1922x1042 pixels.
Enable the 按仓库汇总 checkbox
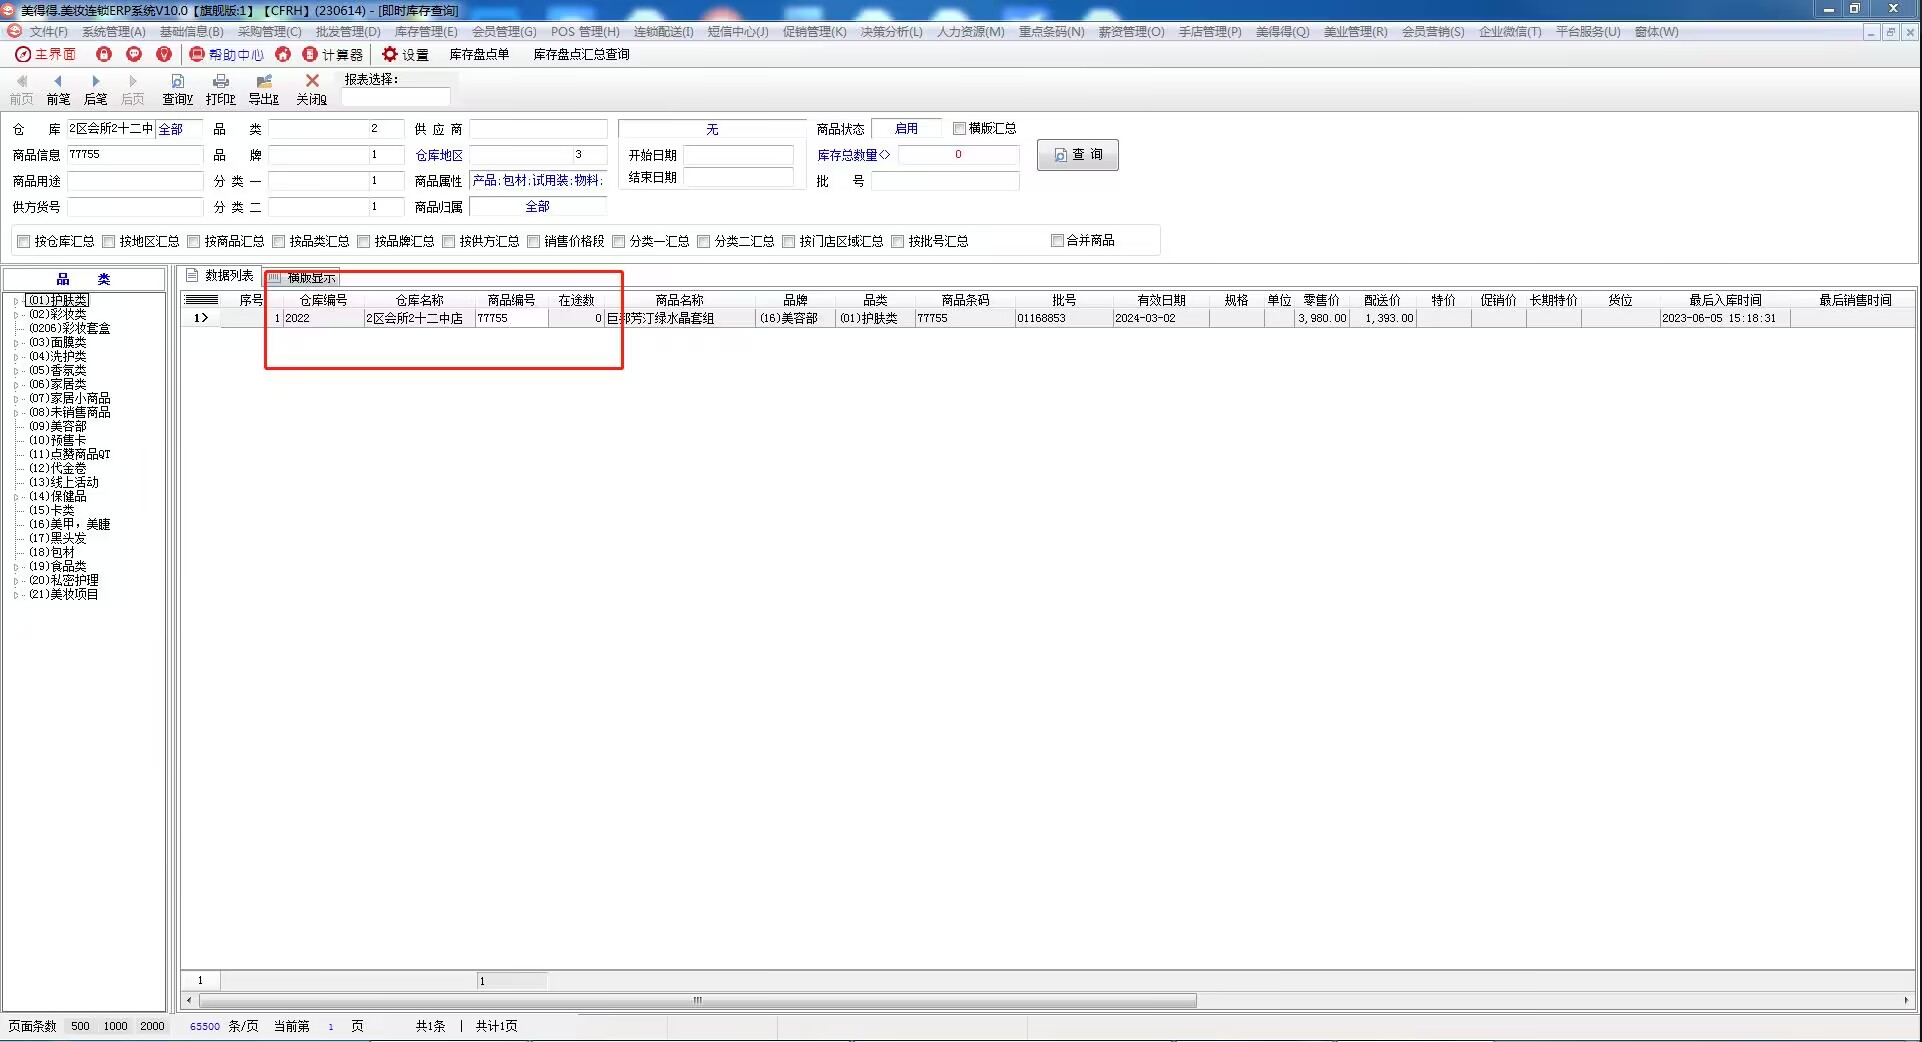click(x=24, y=241)
